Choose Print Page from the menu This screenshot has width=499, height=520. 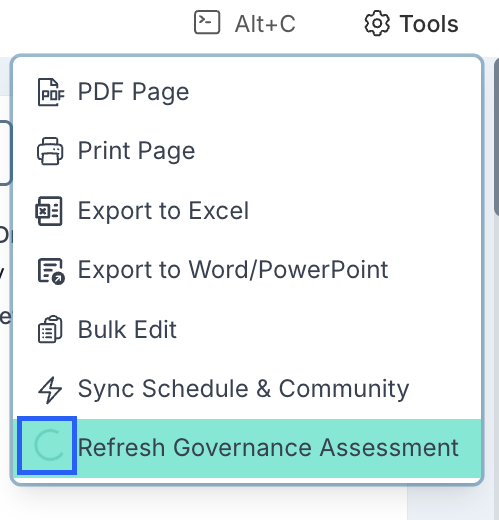[247, 151]
